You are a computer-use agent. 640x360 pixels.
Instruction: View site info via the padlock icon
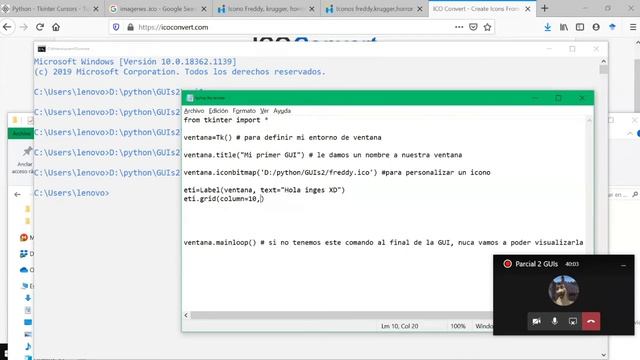(x=130, y=27)
